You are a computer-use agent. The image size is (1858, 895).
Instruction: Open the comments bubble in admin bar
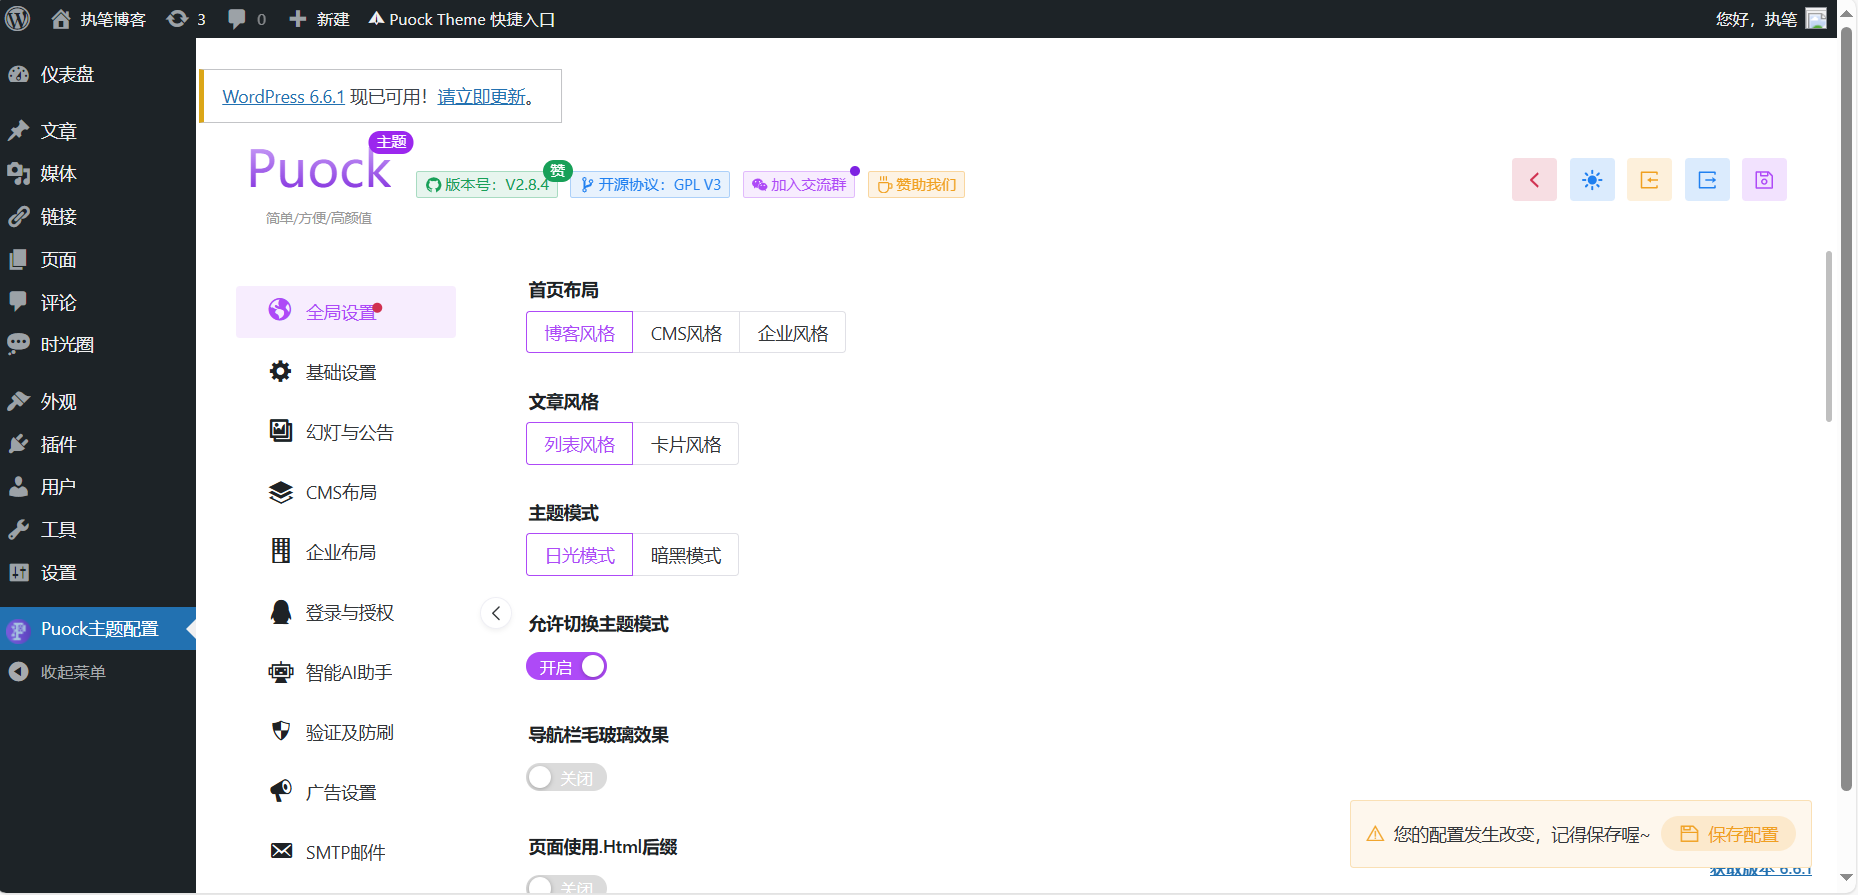coord(247,19)
